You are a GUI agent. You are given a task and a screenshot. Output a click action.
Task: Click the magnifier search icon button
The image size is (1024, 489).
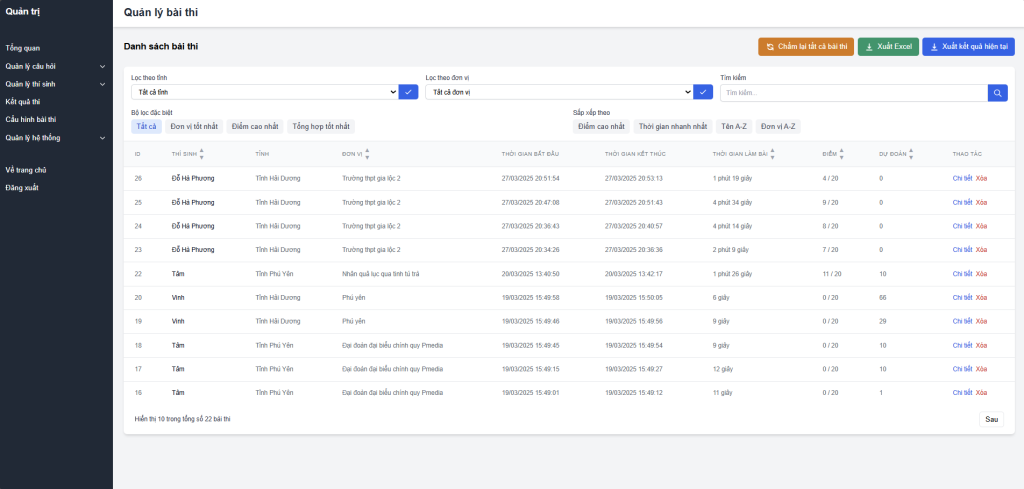997,92
